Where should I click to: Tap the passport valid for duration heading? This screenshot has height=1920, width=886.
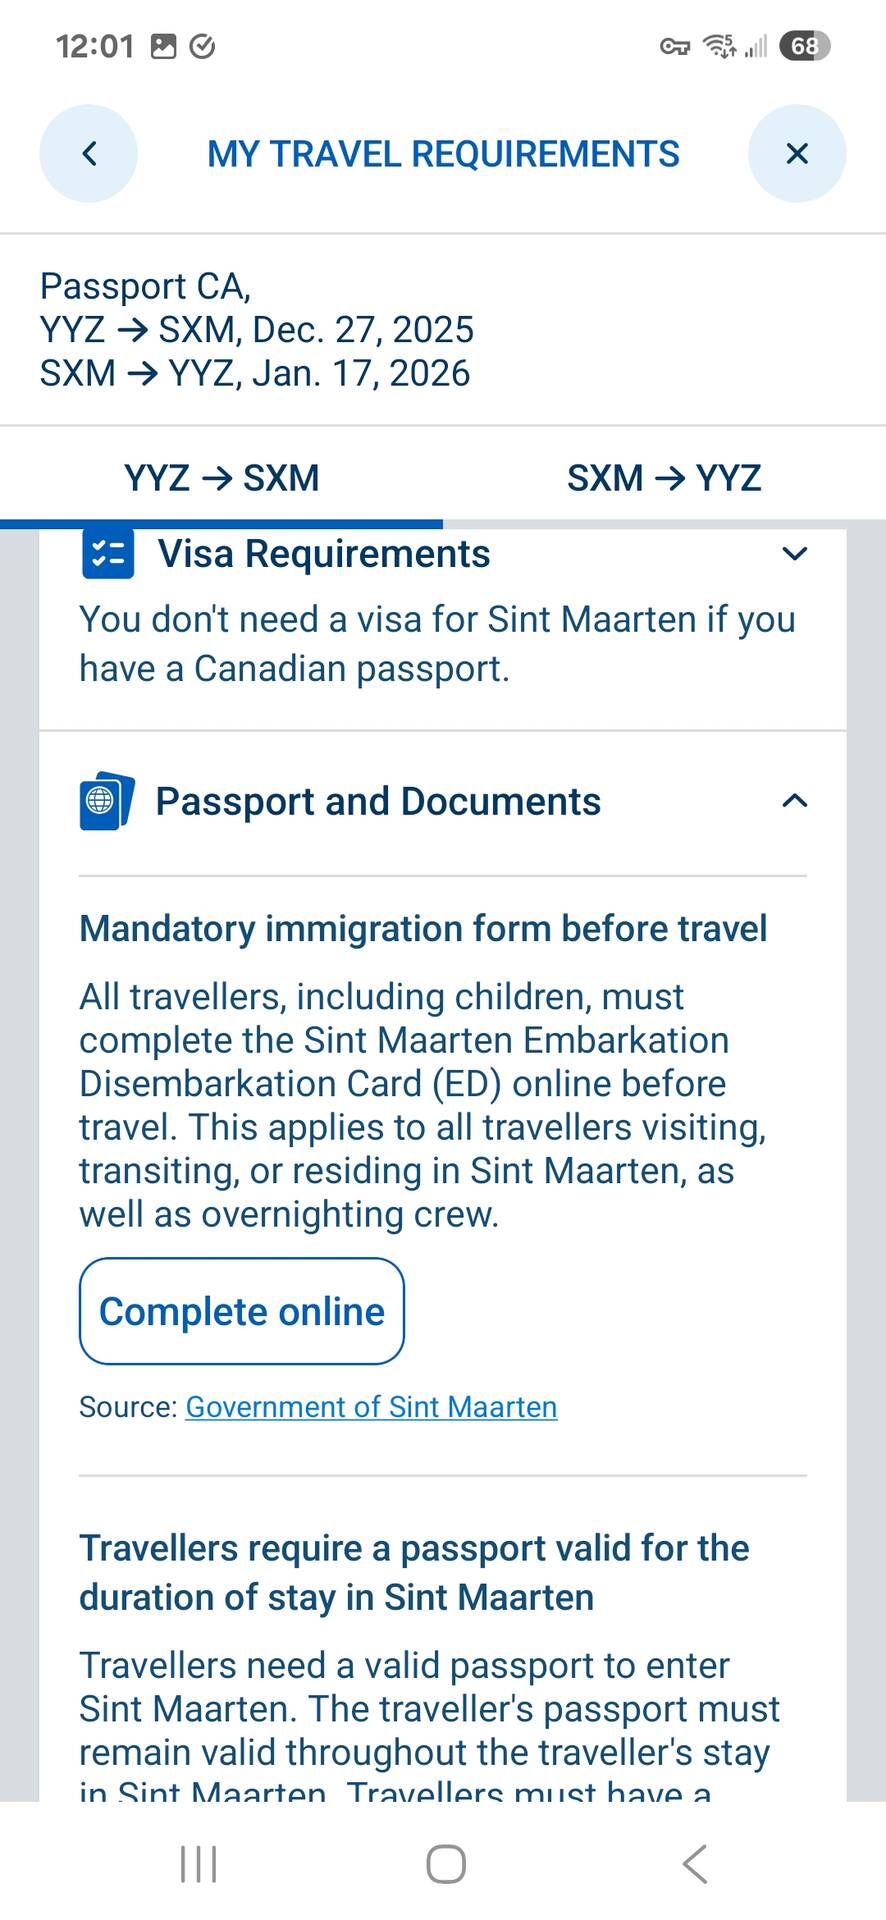tap(414, 1572)
